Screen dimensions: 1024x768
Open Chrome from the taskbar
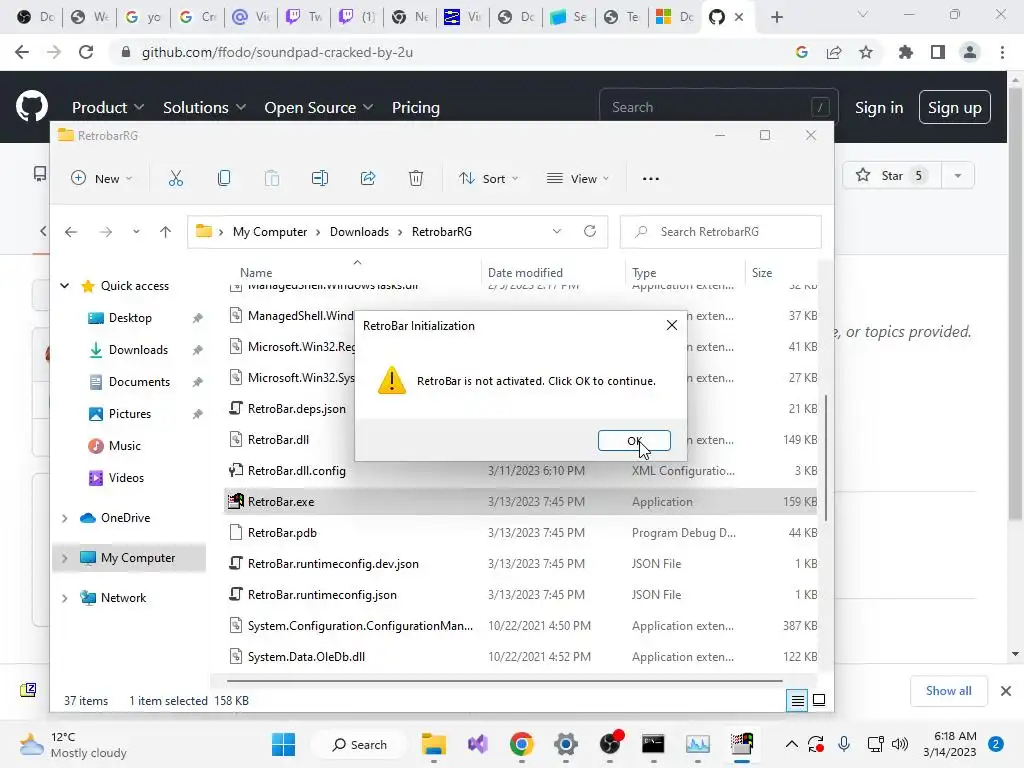pyautogui.click(x=521, y=744)
